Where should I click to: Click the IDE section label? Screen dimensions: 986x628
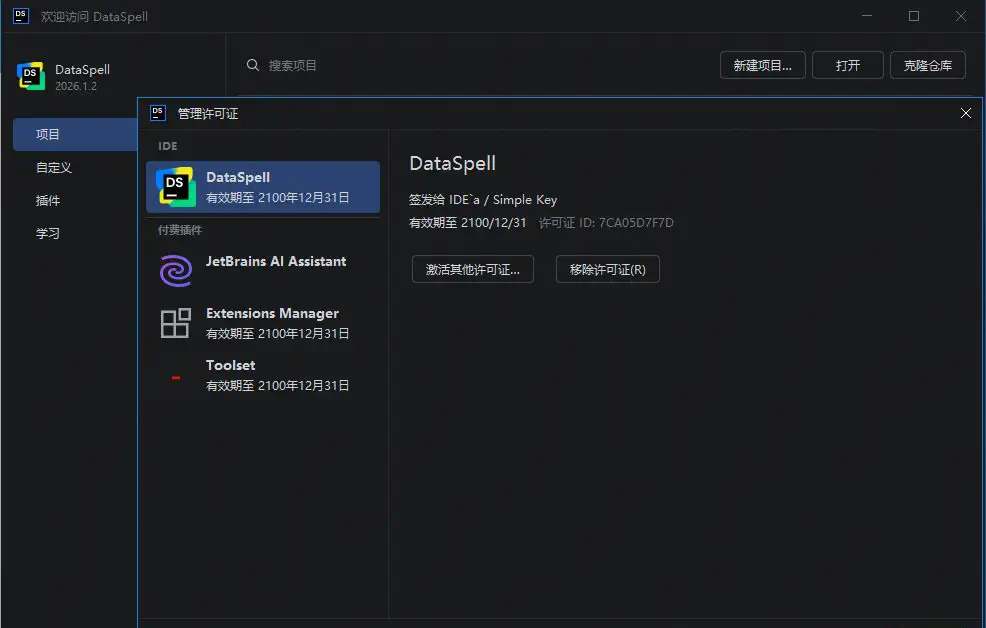click(167, 146)
